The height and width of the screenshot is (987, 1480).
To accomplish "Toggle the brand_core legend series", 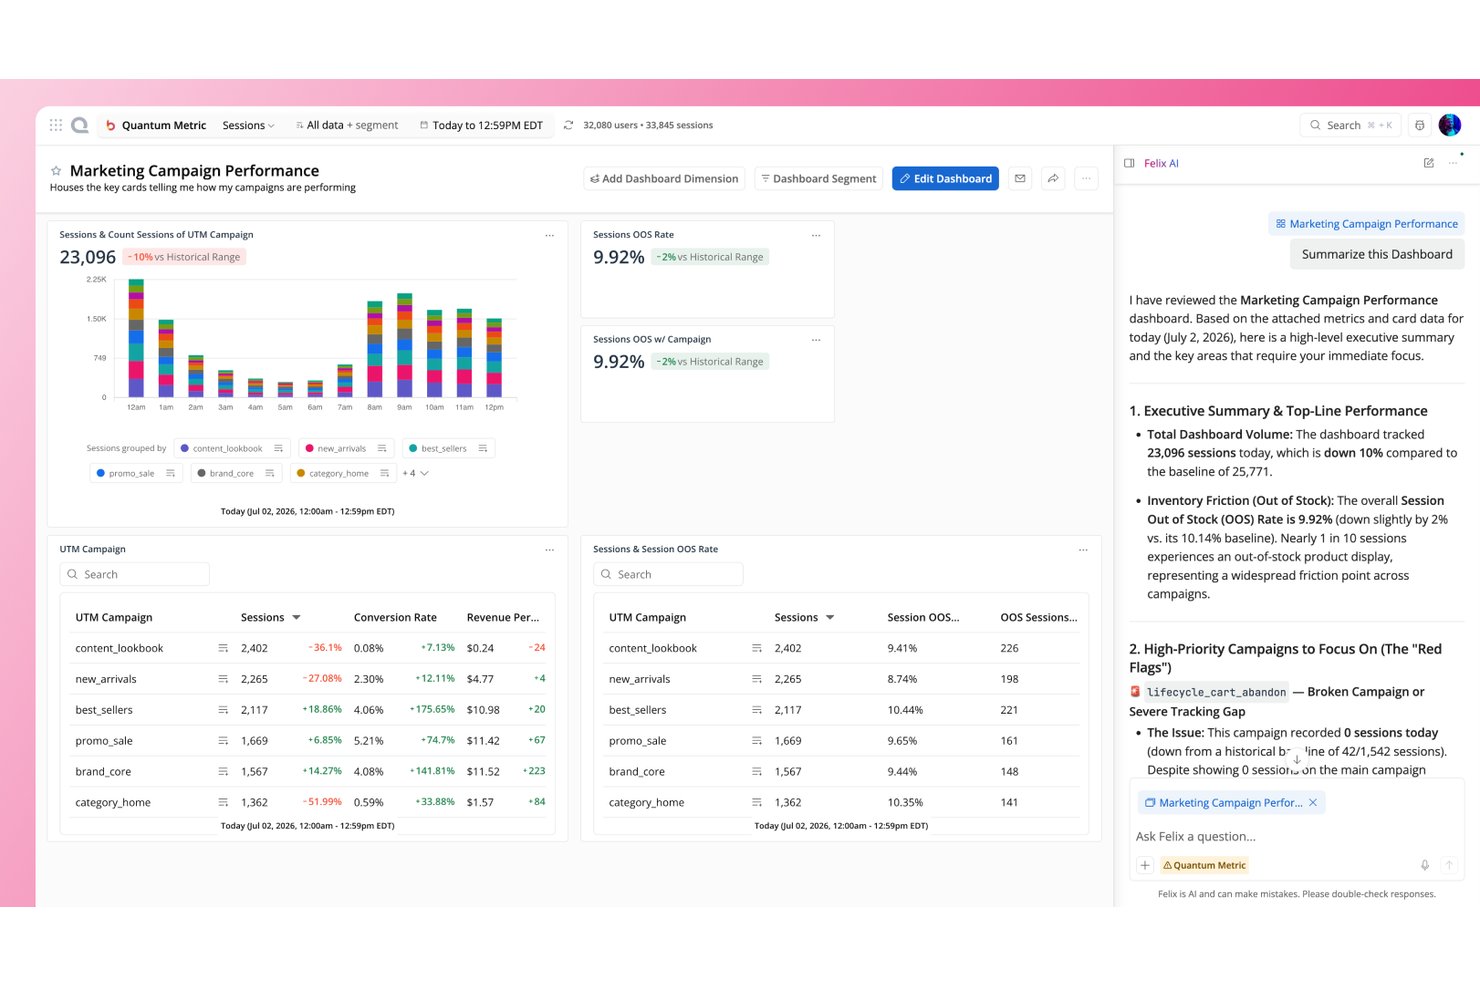I will coord(236,473).
